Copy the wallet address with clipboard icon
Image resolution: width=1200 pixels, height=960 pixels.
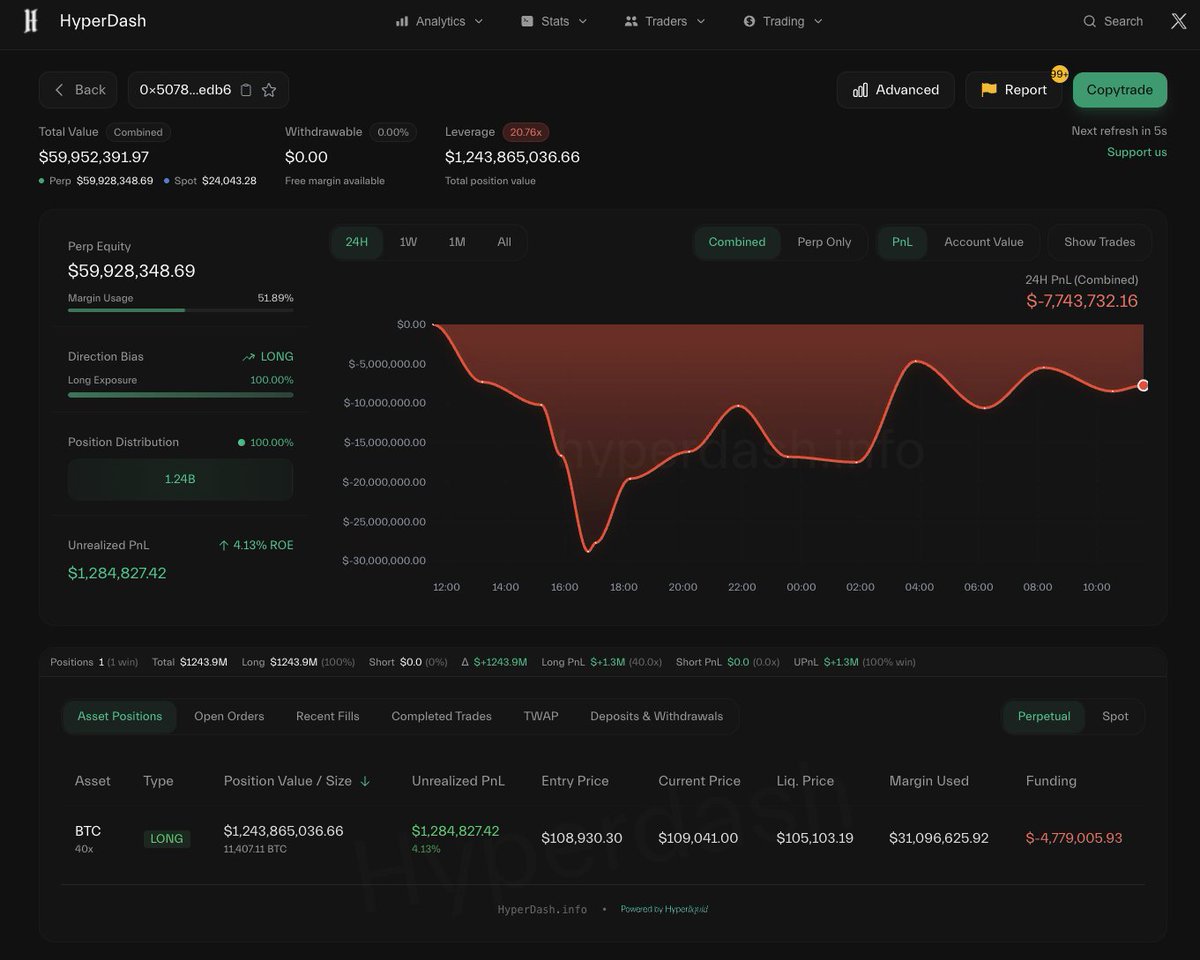pyautogui.click(x=246, y=90)
